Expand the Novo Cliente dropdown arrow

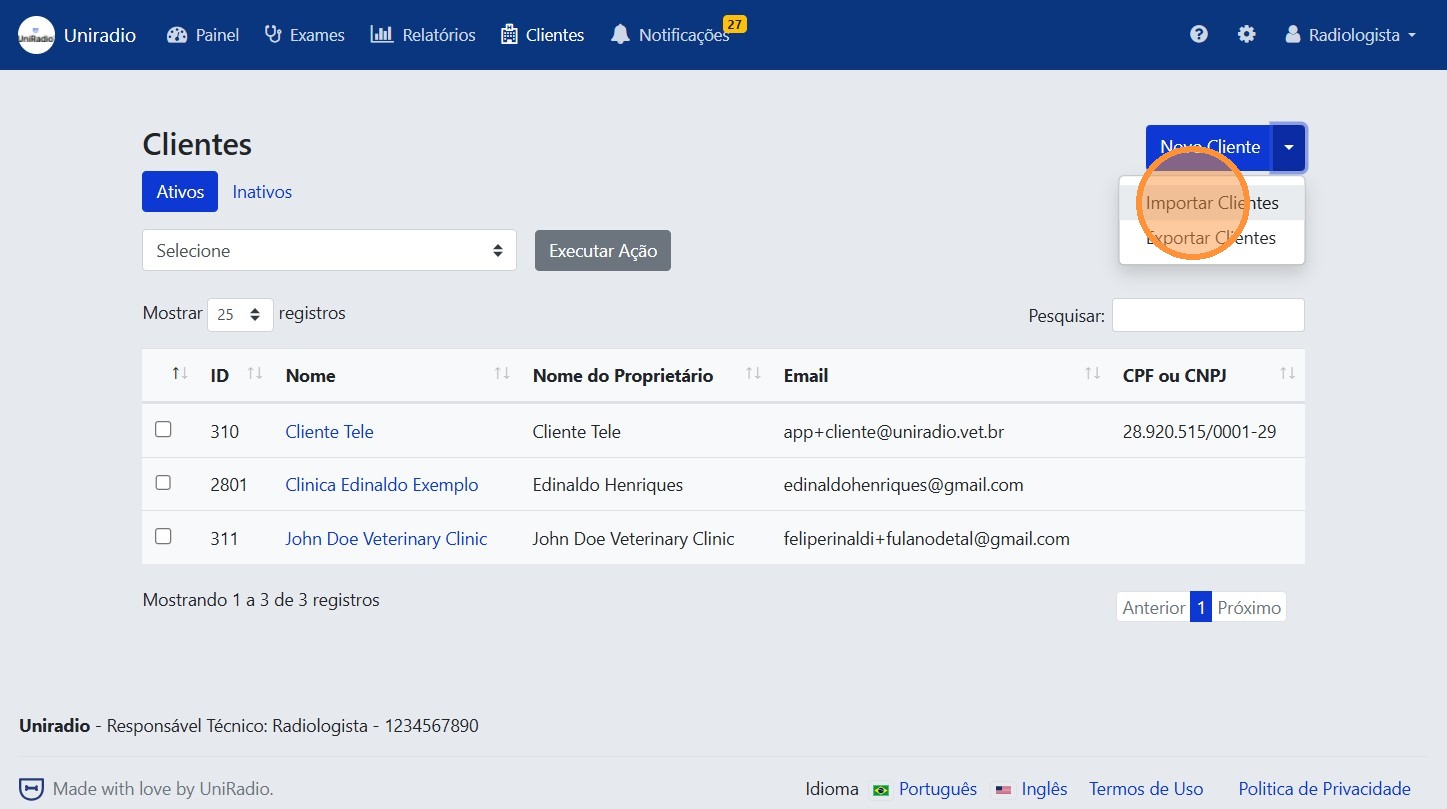point(1289,147)
